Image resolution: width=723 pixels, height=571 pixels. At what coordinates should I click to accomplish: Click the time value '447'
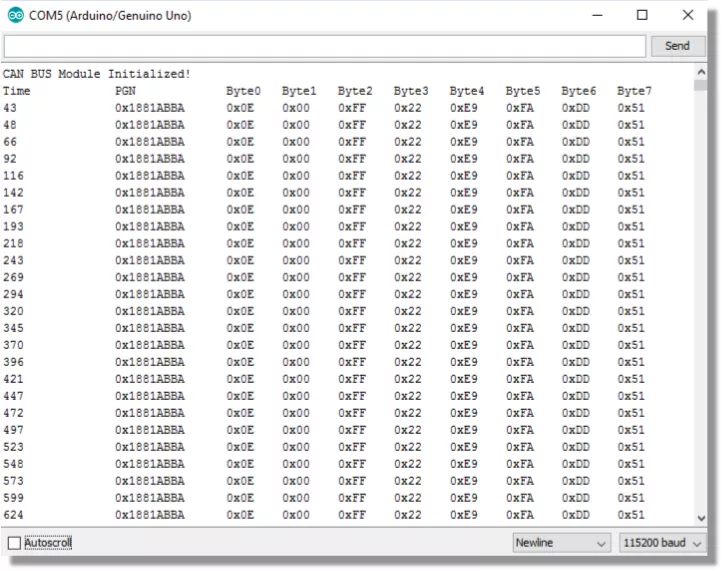coord(13,396)
